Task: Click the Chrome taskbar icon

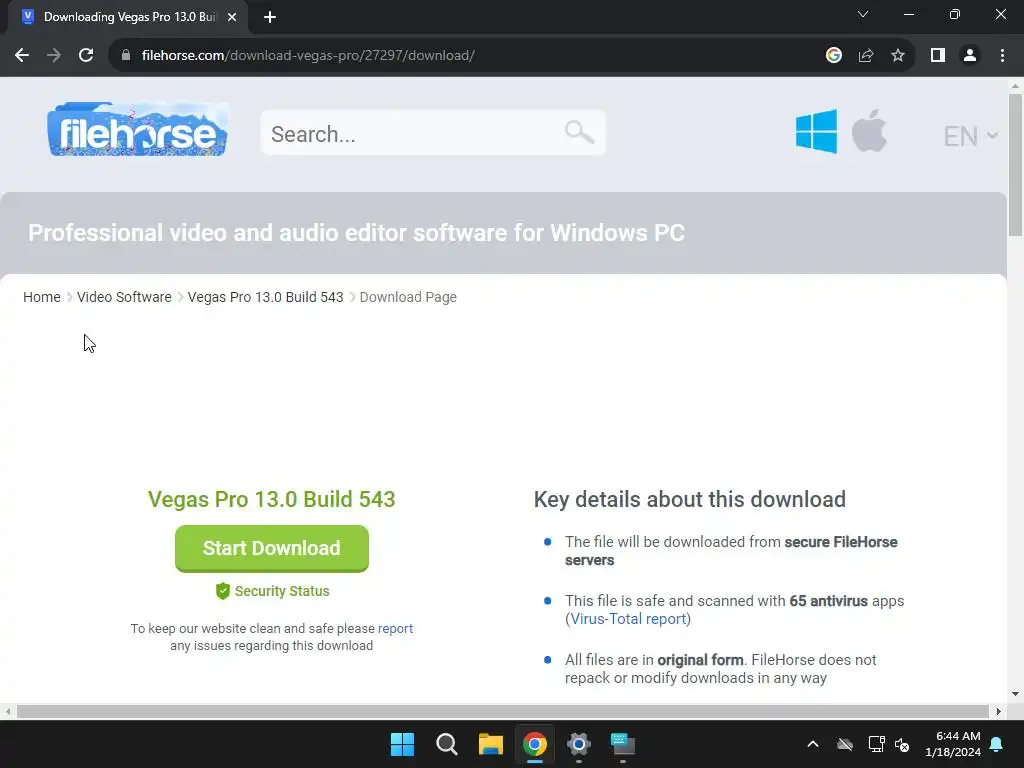Action: pos(535,744)
